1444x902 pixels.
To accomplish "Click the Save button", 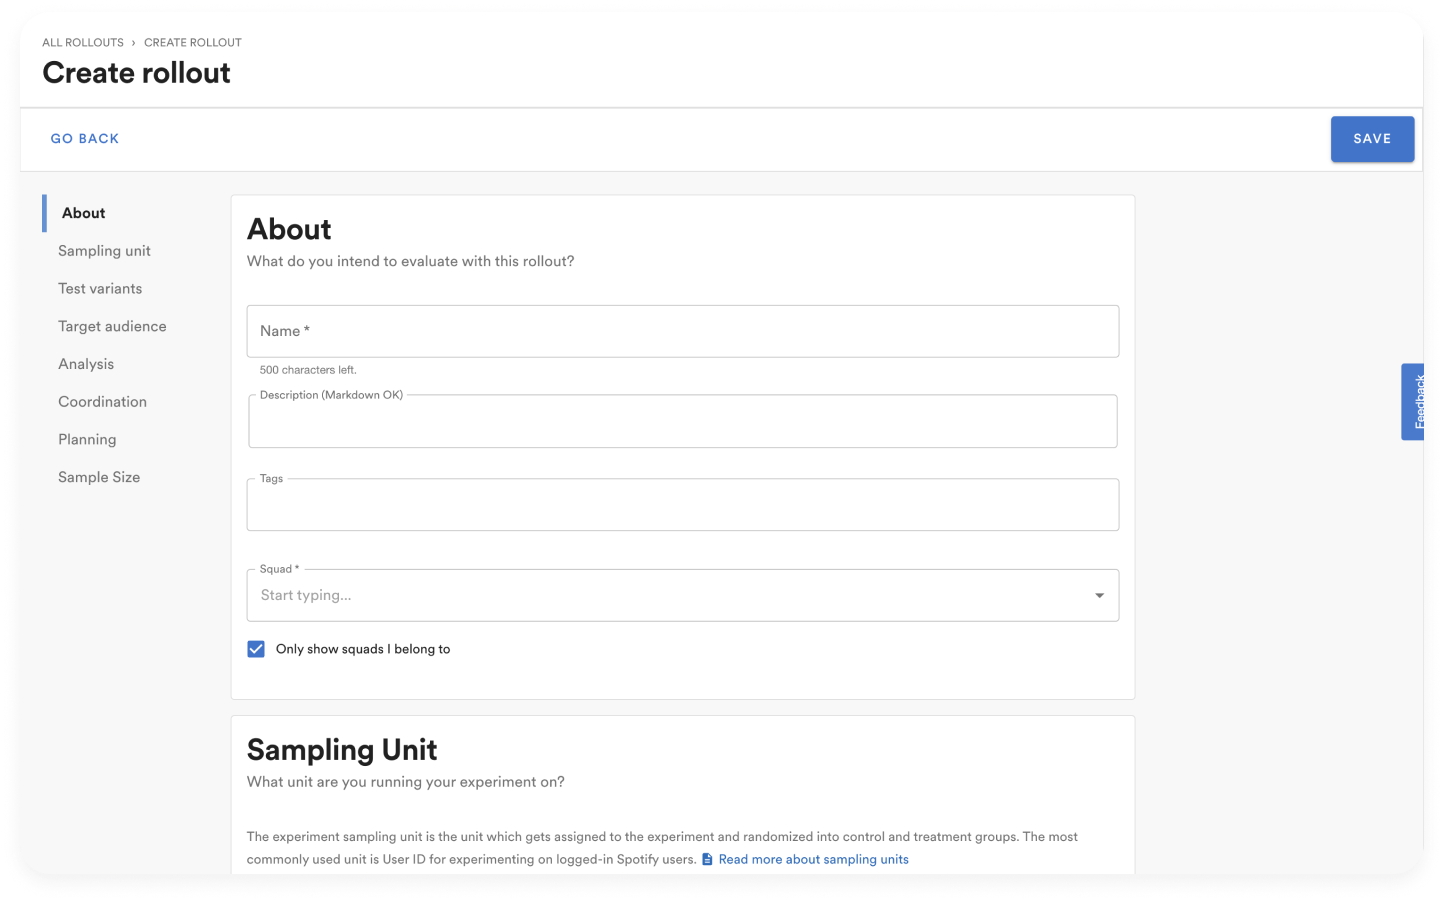I will click(x=1372, y=139).
